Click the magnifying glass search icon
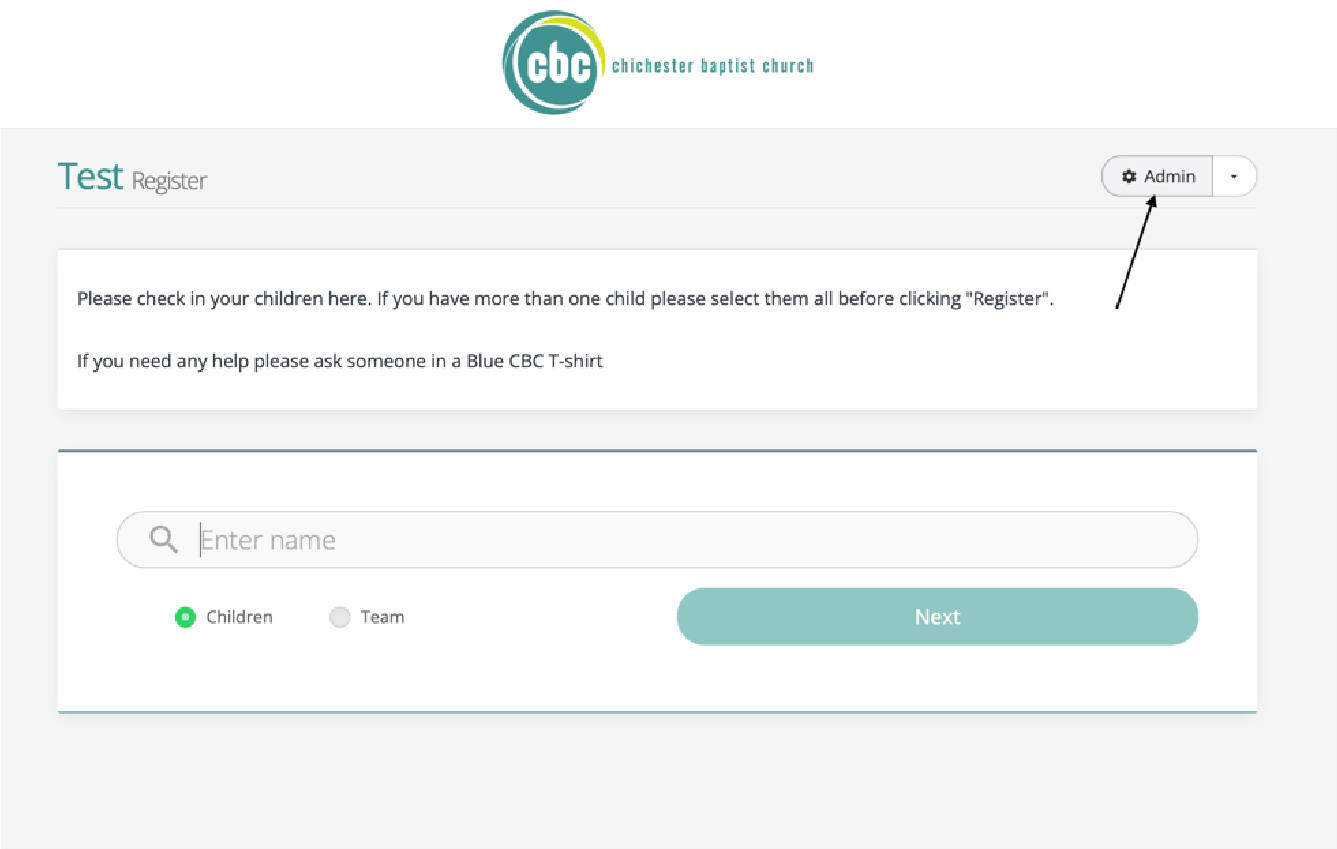1337x849 pixels. point(163,539)
